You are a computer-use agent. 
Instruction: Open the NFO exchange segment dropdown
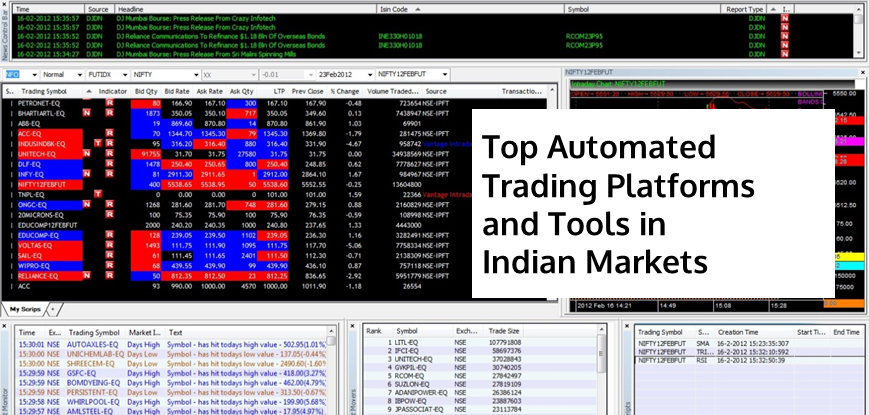34,75
